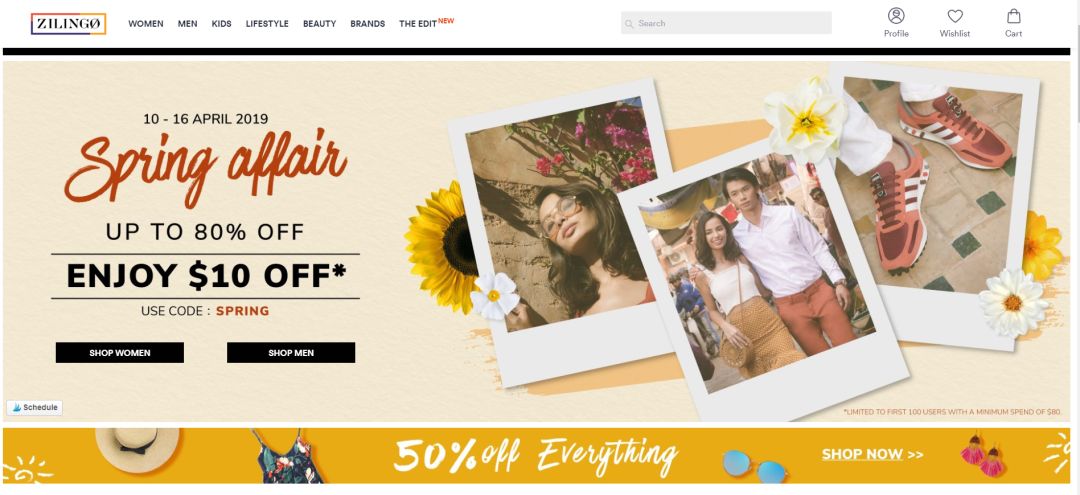The width and height of the screenshot is (1080, 495).
Task: Open the KIDS menu
Action: [222, 23]
